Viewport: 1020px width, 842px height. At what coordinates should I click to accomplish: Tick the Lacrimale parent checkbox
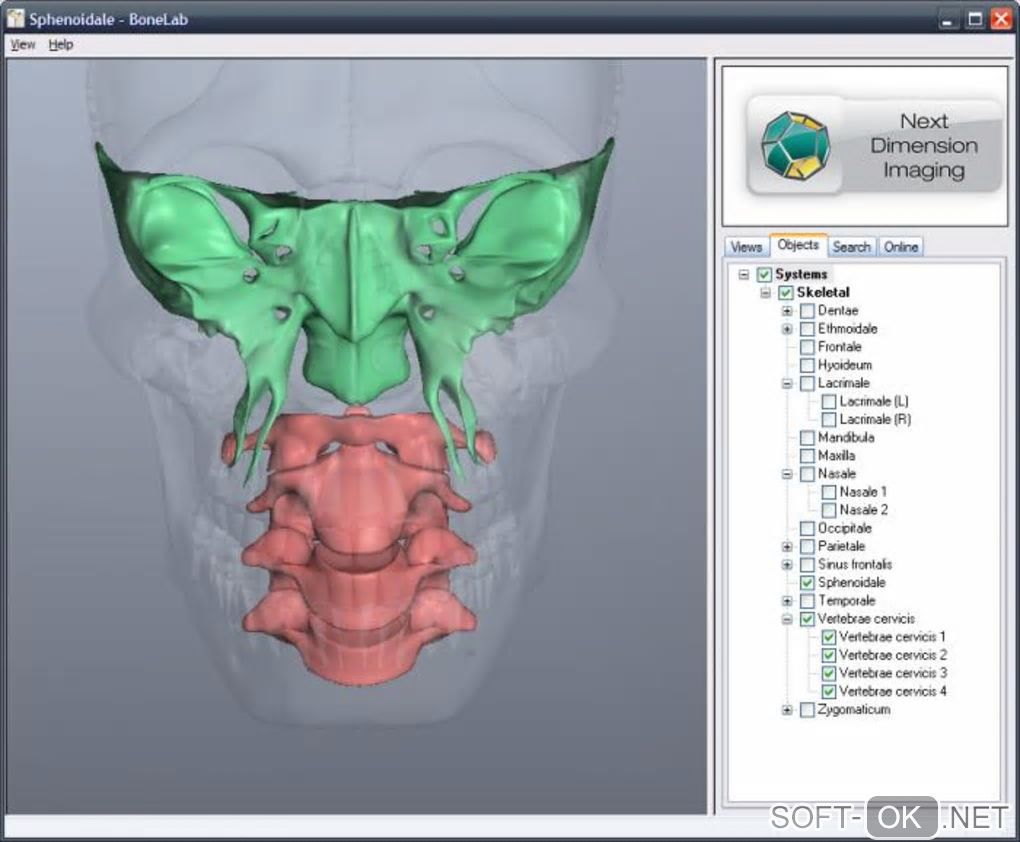coord(807,383)
